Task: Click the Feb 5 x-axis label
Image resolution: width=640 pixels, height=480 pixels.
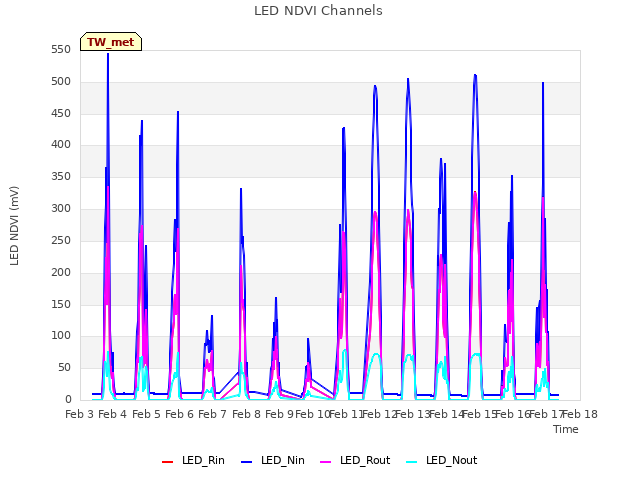Action: [146, 414]
